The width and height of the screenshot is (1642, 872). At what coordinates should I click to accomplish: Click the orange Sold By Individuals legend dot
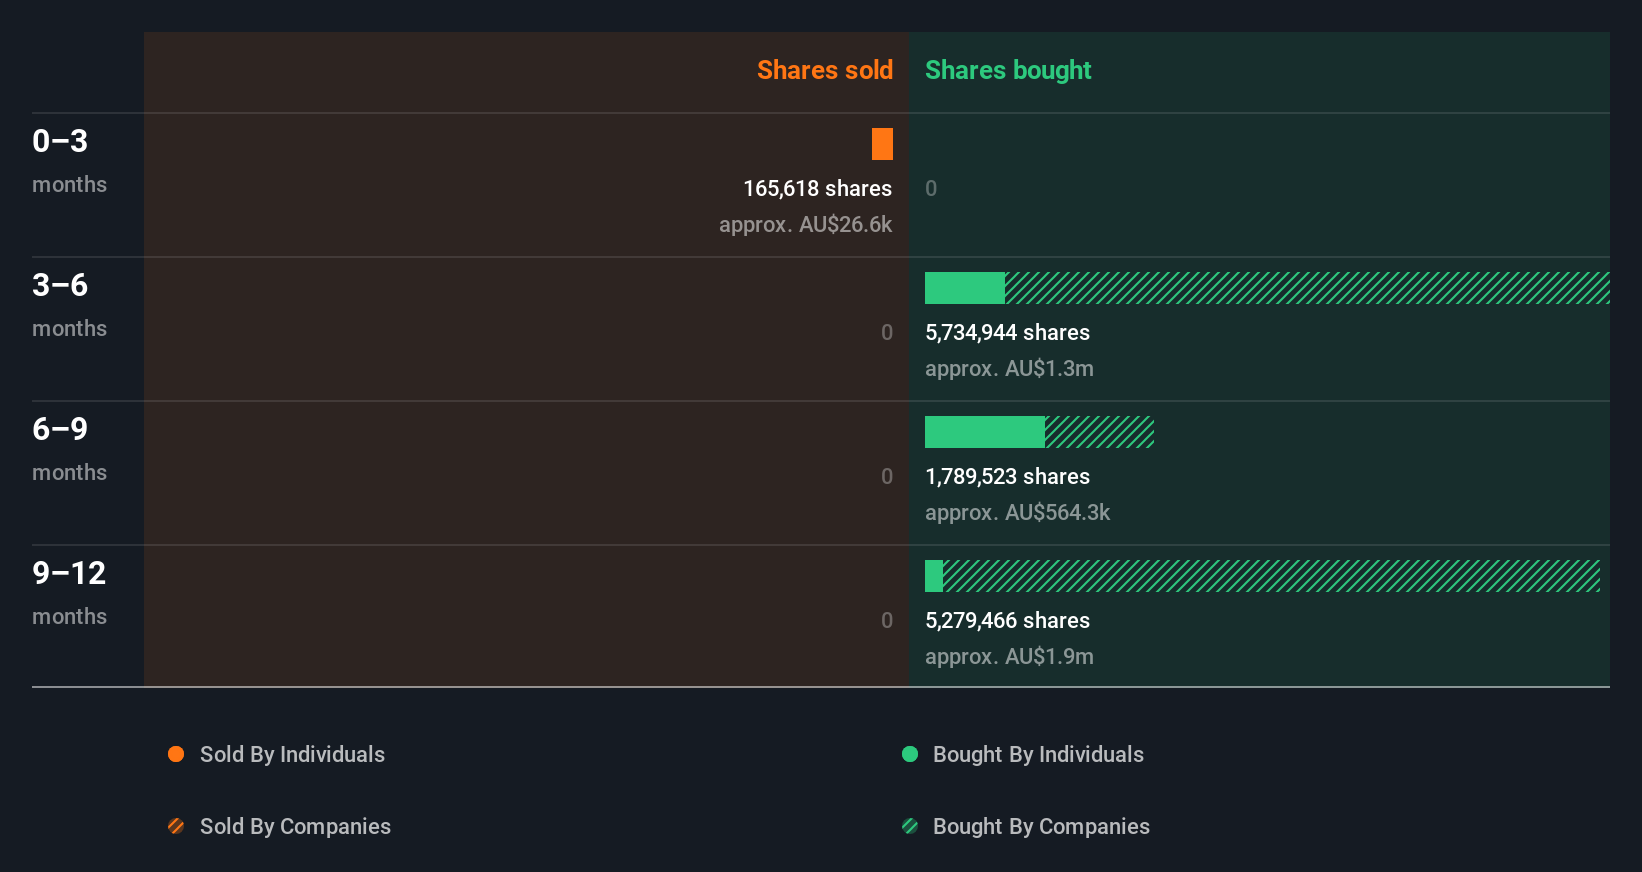click(176, 754)
